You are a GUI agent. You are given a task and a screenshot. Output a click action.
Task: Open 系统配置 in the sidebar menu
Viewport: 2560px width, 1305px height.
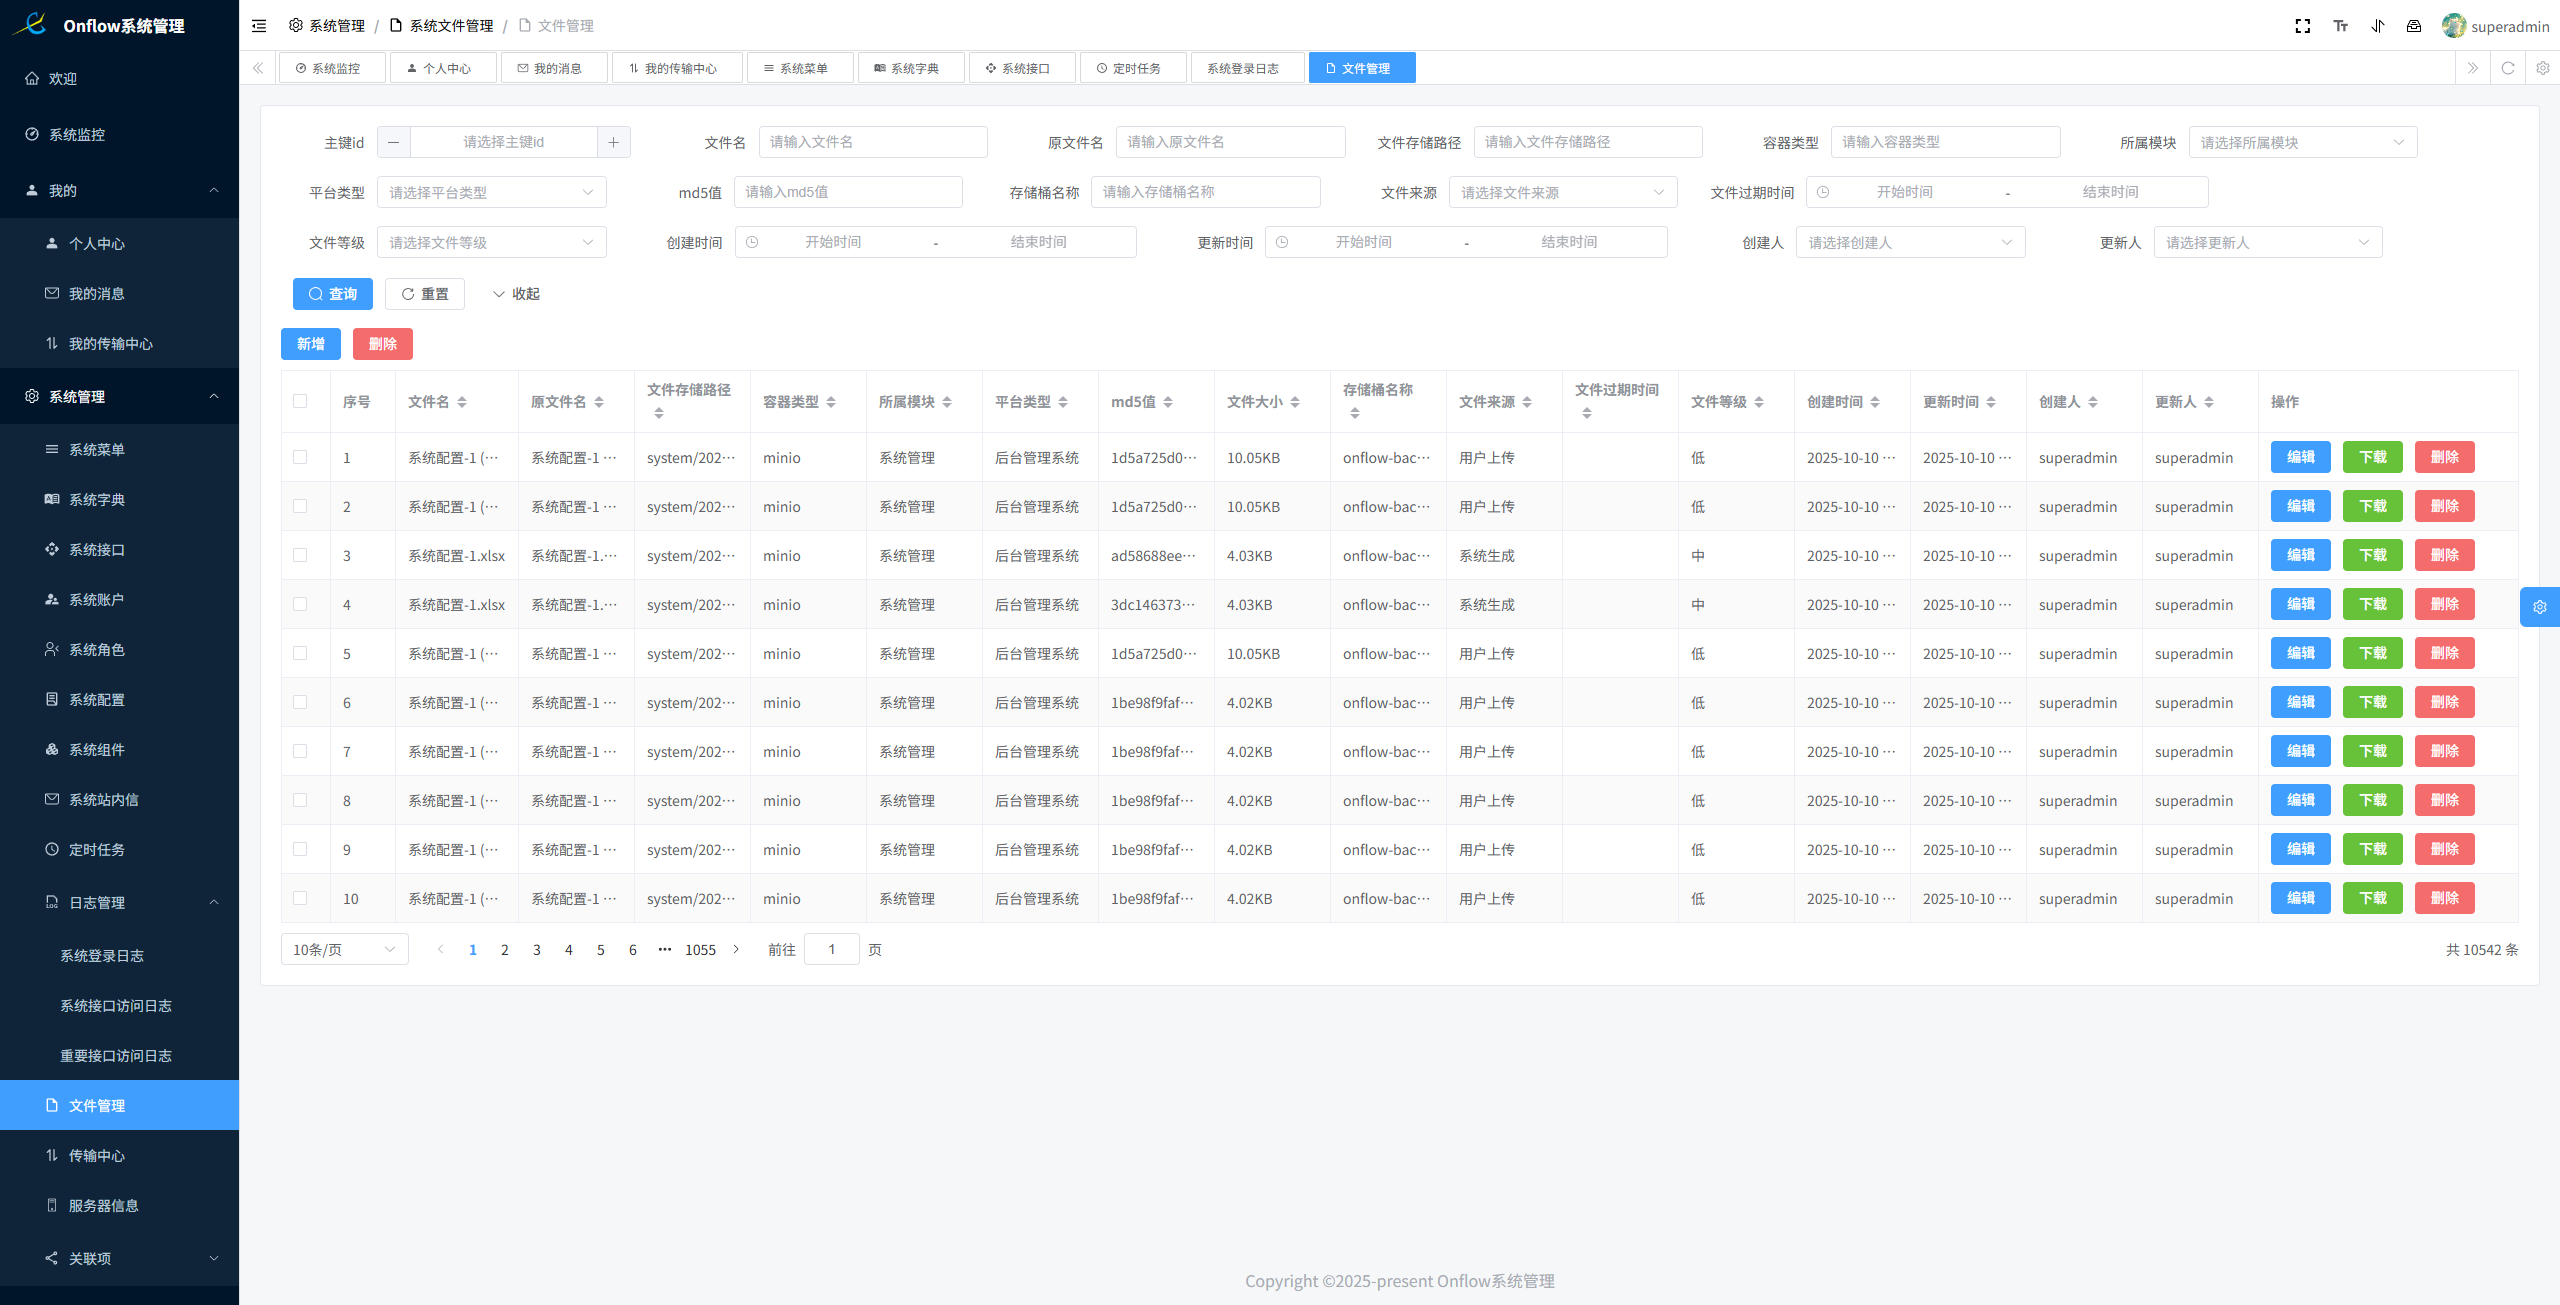96,699
